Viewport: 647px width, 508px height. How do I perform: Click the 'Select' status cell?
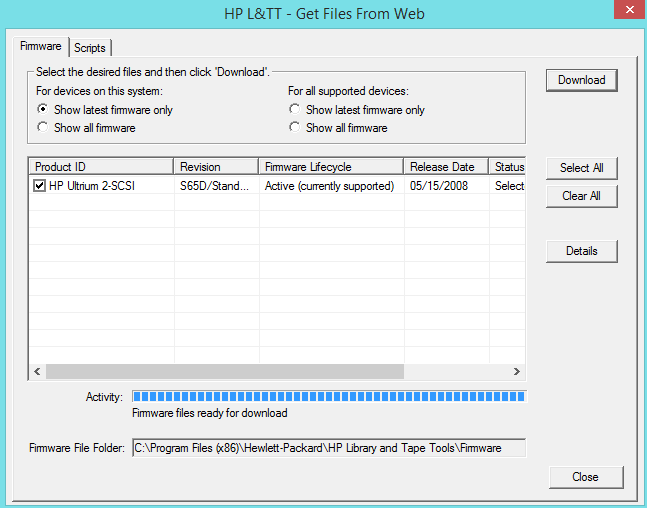point(509,186)
